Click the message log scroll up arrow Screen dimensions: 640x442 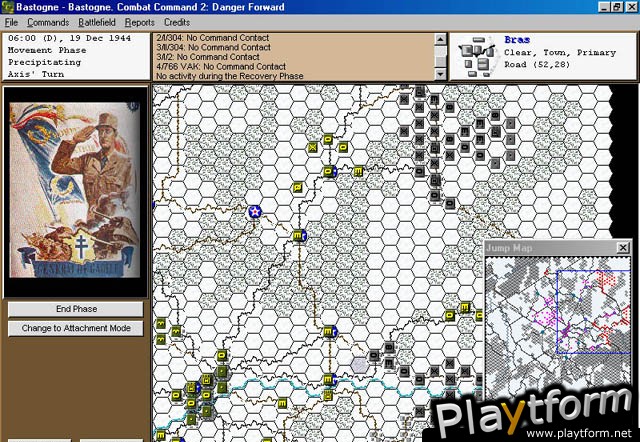tap(440, 39)
